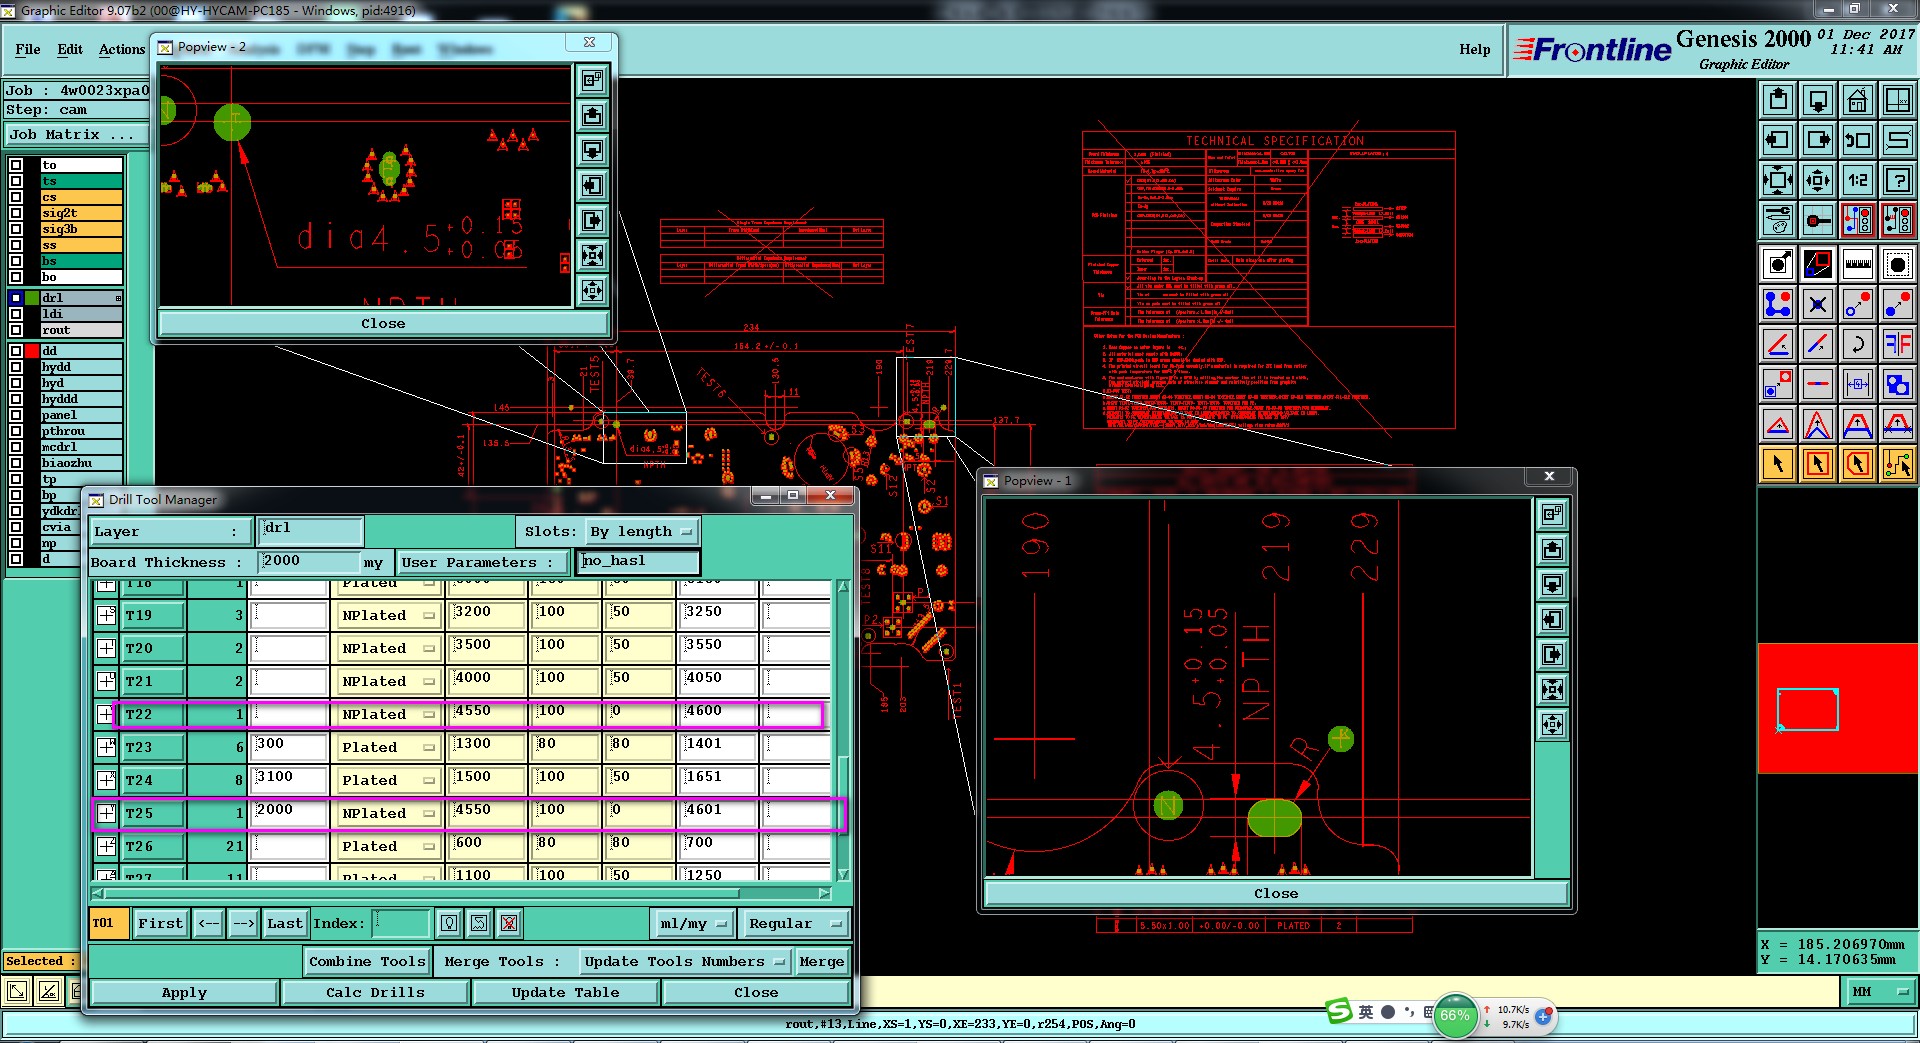Image resolution: width=1920 pixels, height=1043 pixels.
Task: Click the Board Thickness input field
Action: click(x=308, y=562)
